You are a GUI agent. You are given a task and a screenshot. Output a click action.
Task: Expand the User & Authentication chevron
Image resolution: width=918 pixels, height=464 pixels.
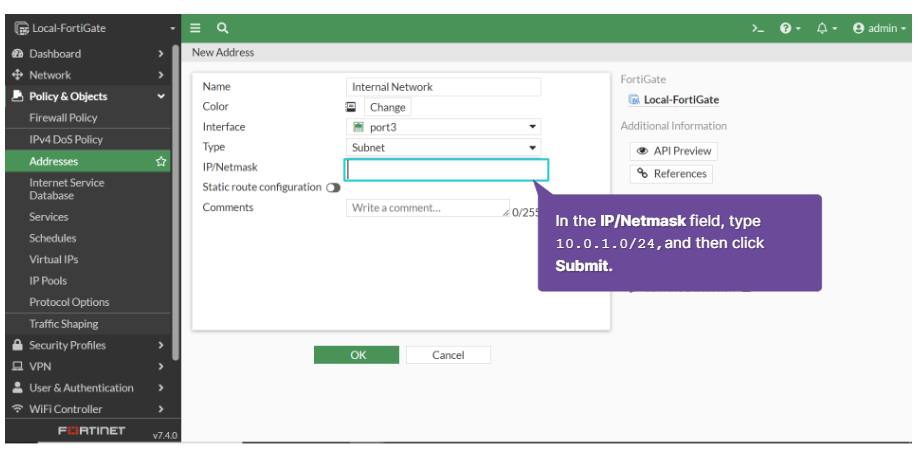coord(160,388)
